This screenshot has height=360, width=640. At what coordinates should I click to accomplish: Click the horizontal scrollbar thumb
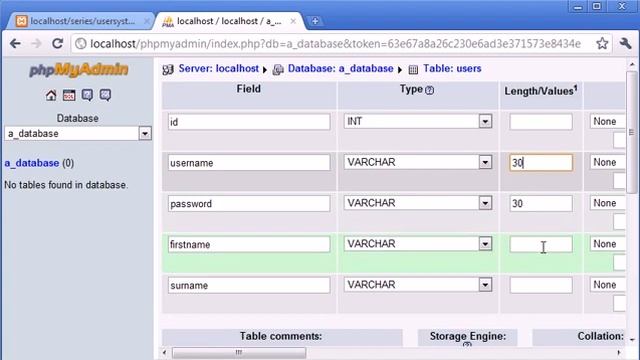239,352
